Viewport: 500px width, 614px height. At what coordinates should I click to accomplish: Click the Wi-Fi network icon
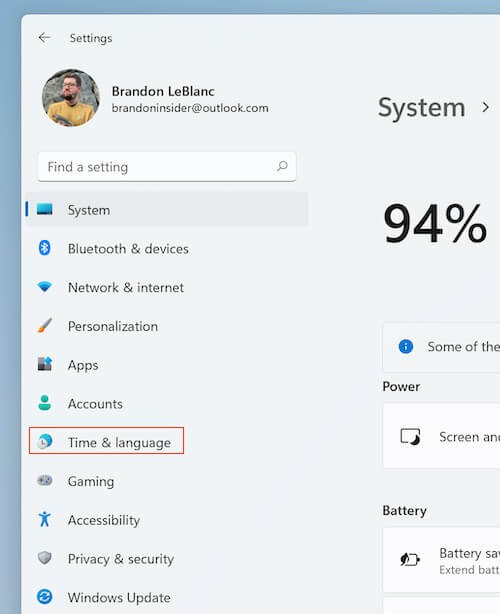[45, 287]
